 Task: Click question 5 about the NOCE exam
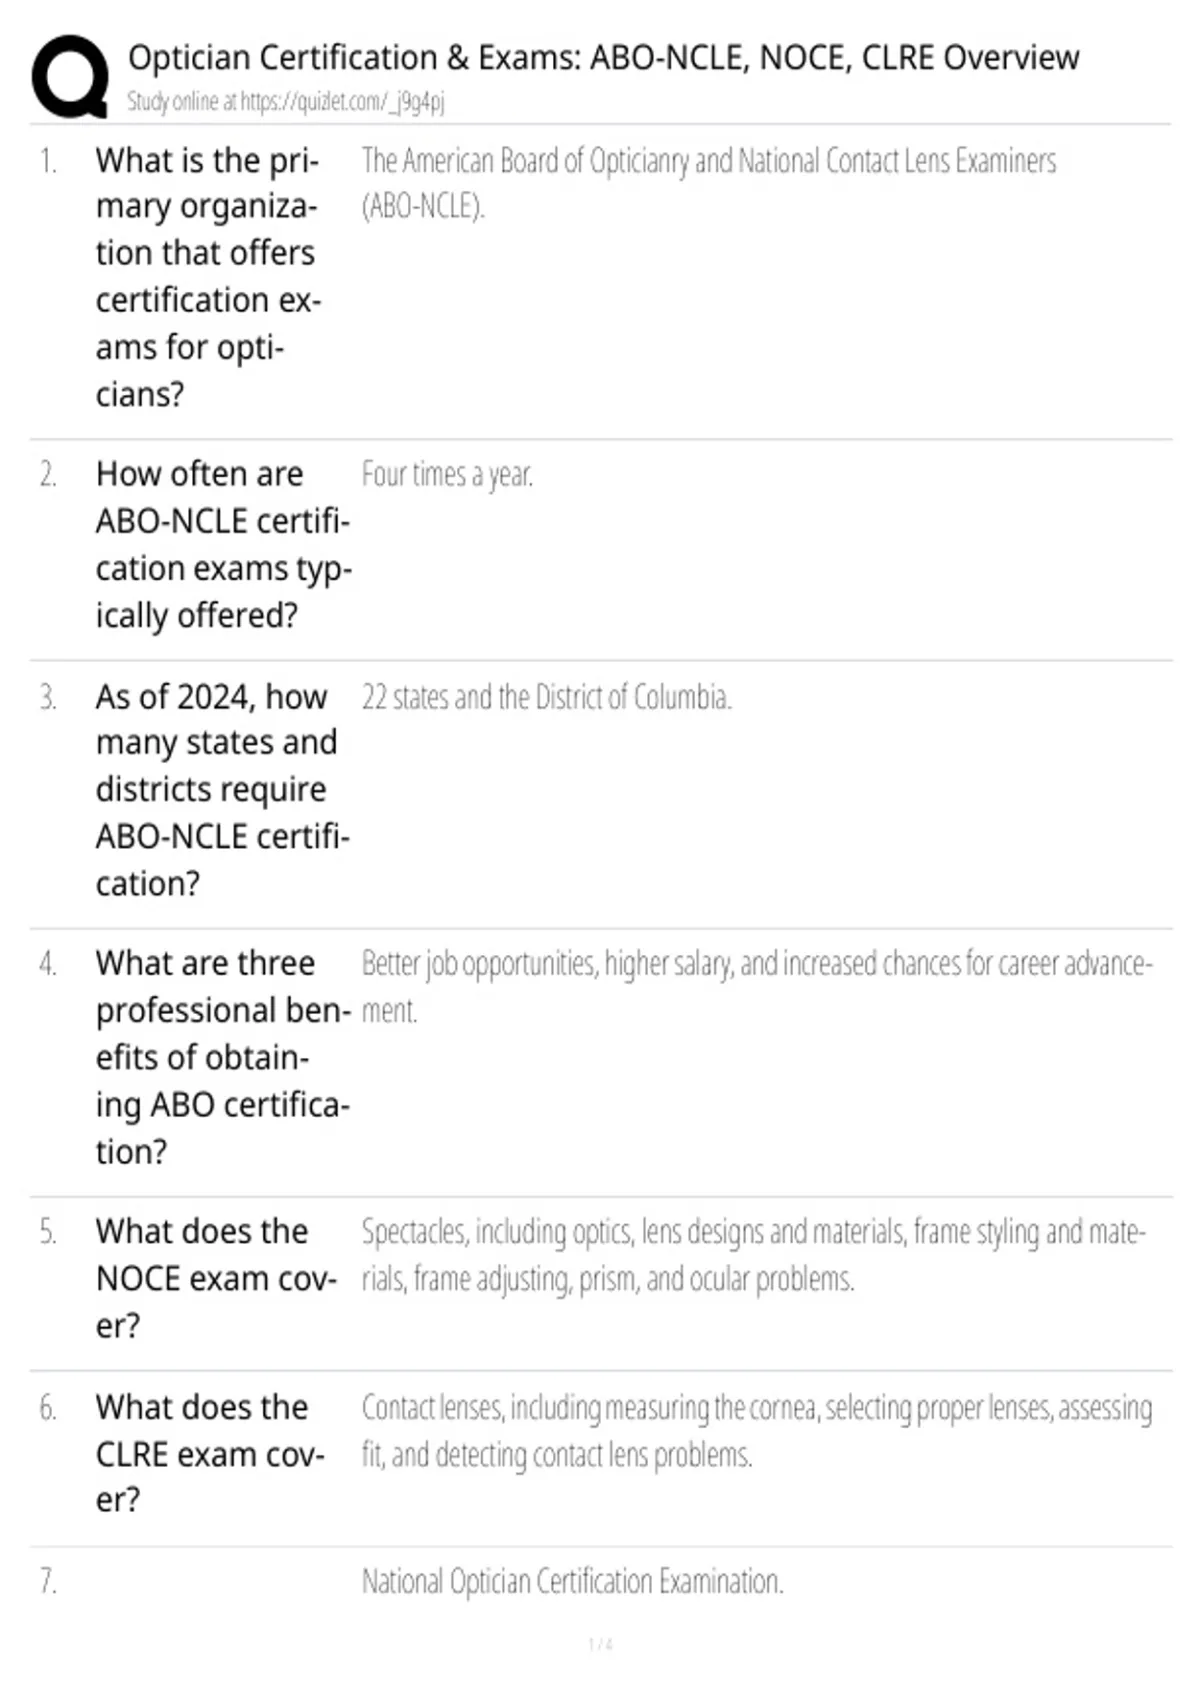click(x=217, y=1278)
